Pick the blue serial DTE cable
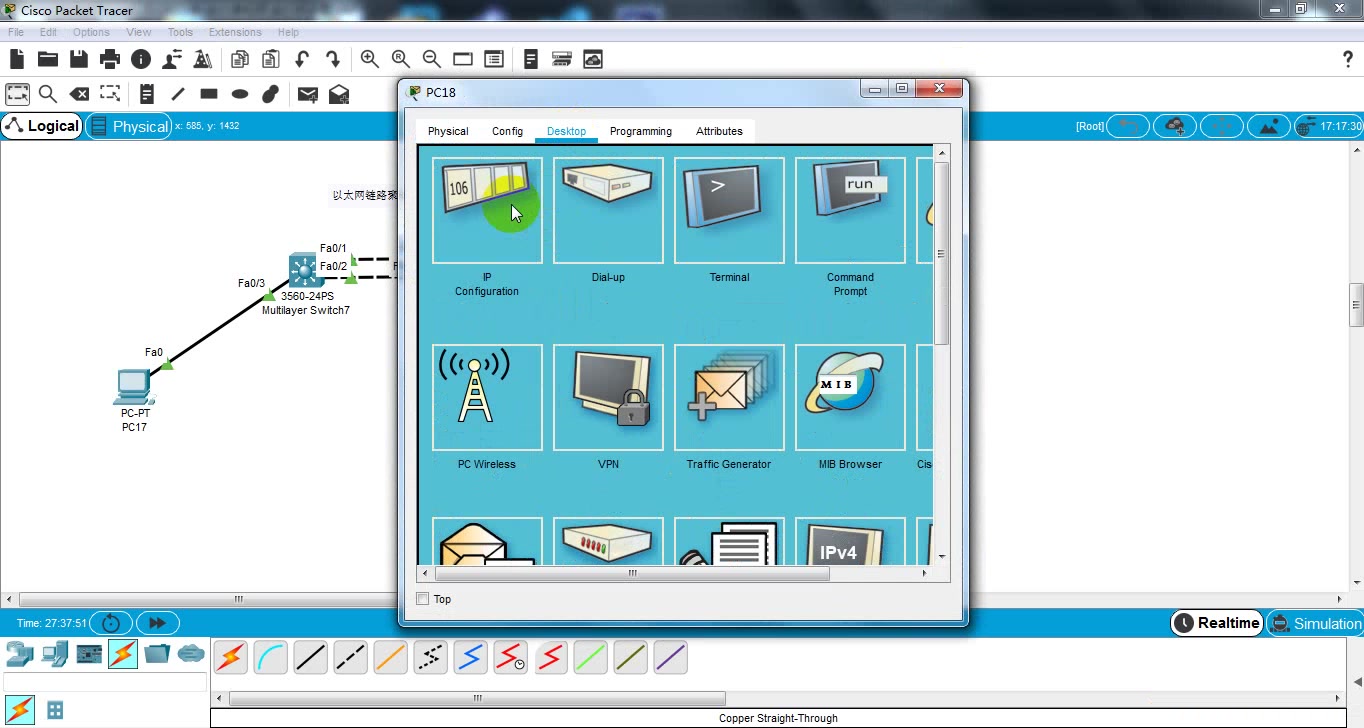Image resolution: width=1364 pixels, height=728 pixels. click(x=470, y=657)
